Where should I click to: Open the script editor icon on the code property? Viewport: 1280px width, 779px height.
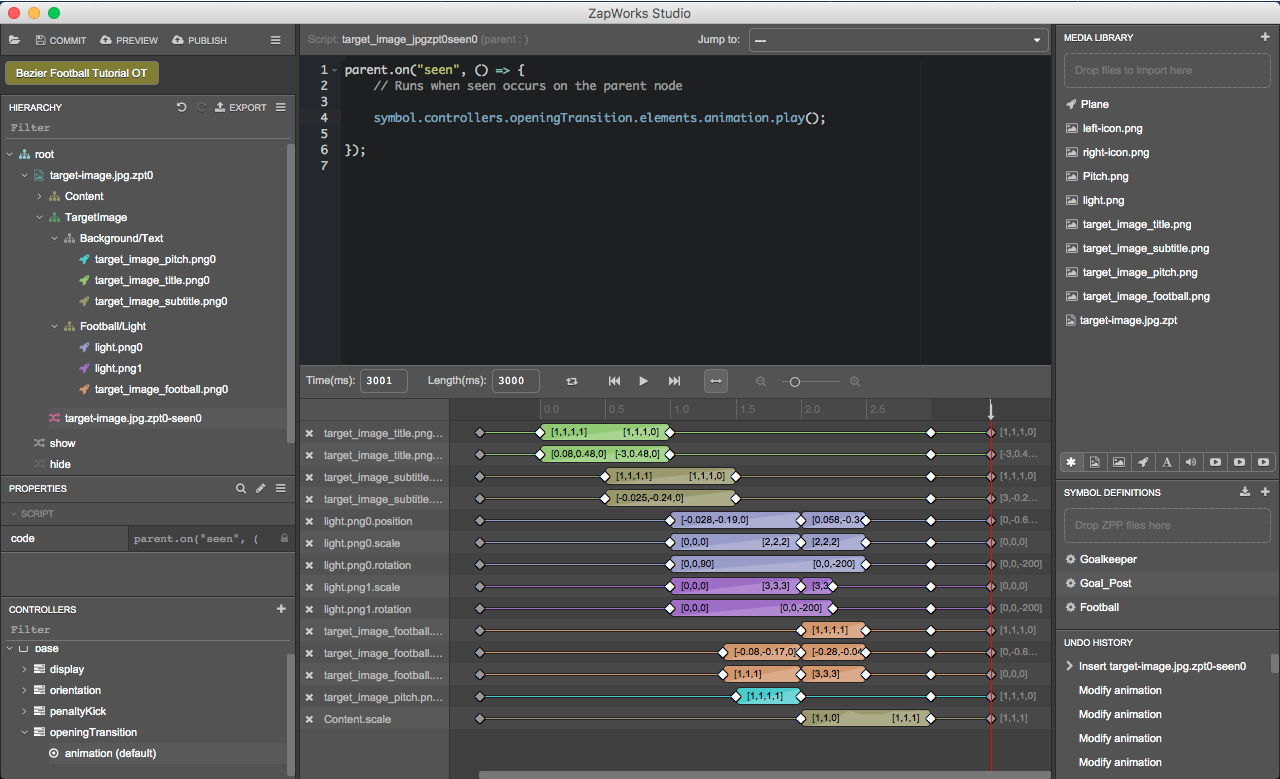tap(260, 488)
